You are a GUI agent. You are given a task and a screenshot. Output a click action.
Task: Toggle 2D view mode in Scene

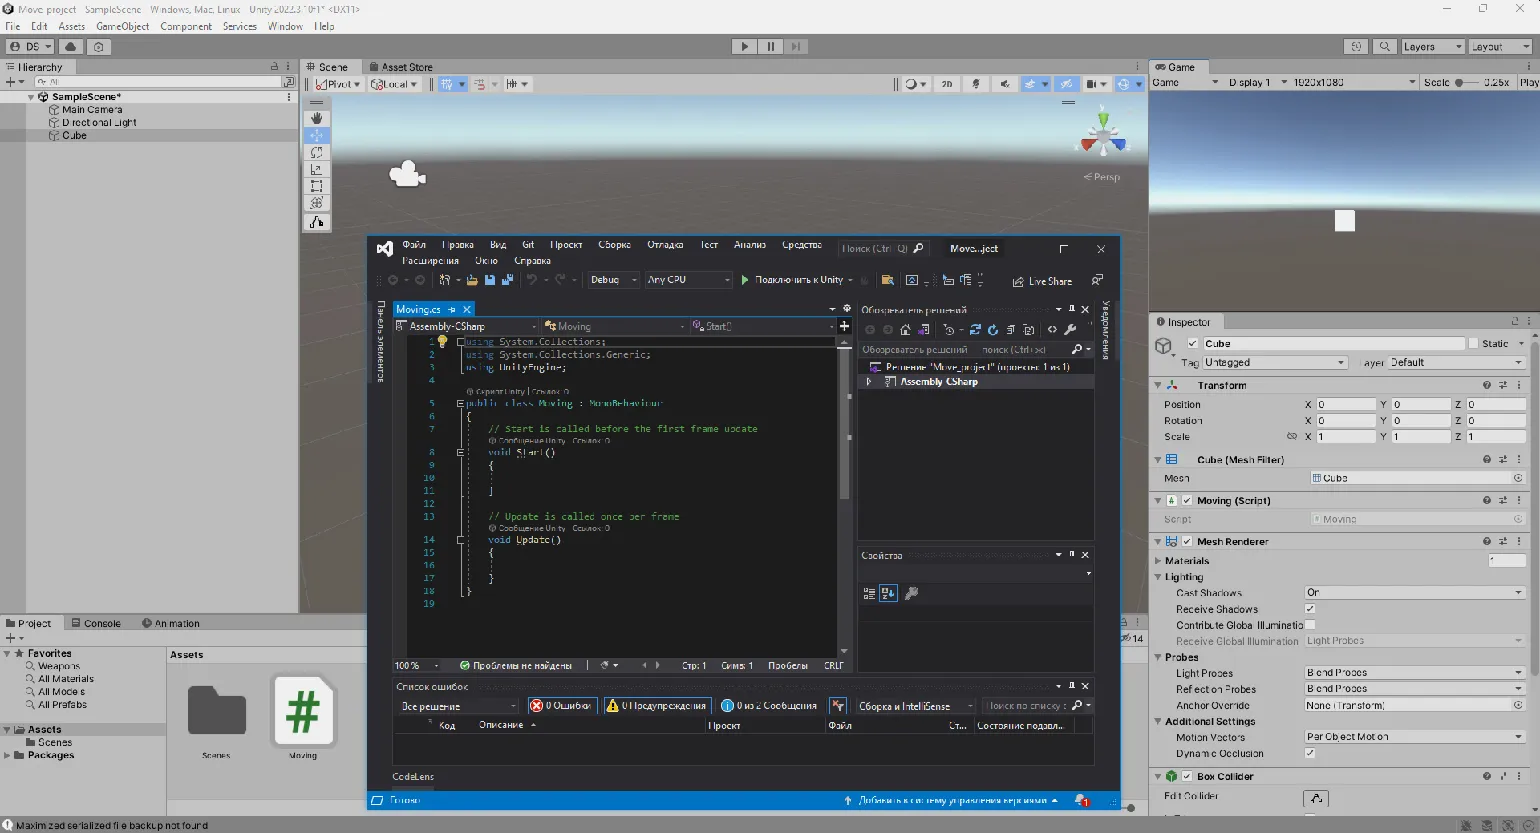946,84
